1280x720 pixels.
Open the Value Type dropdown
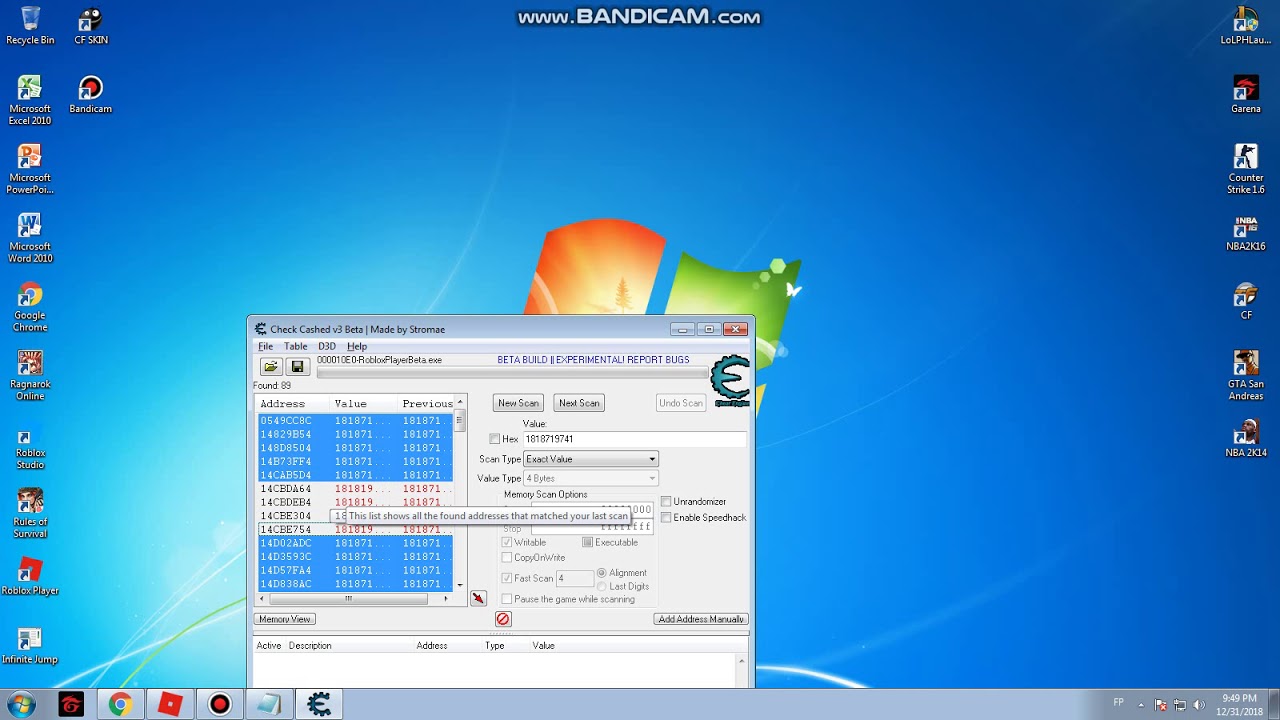[x=591, y=479]
